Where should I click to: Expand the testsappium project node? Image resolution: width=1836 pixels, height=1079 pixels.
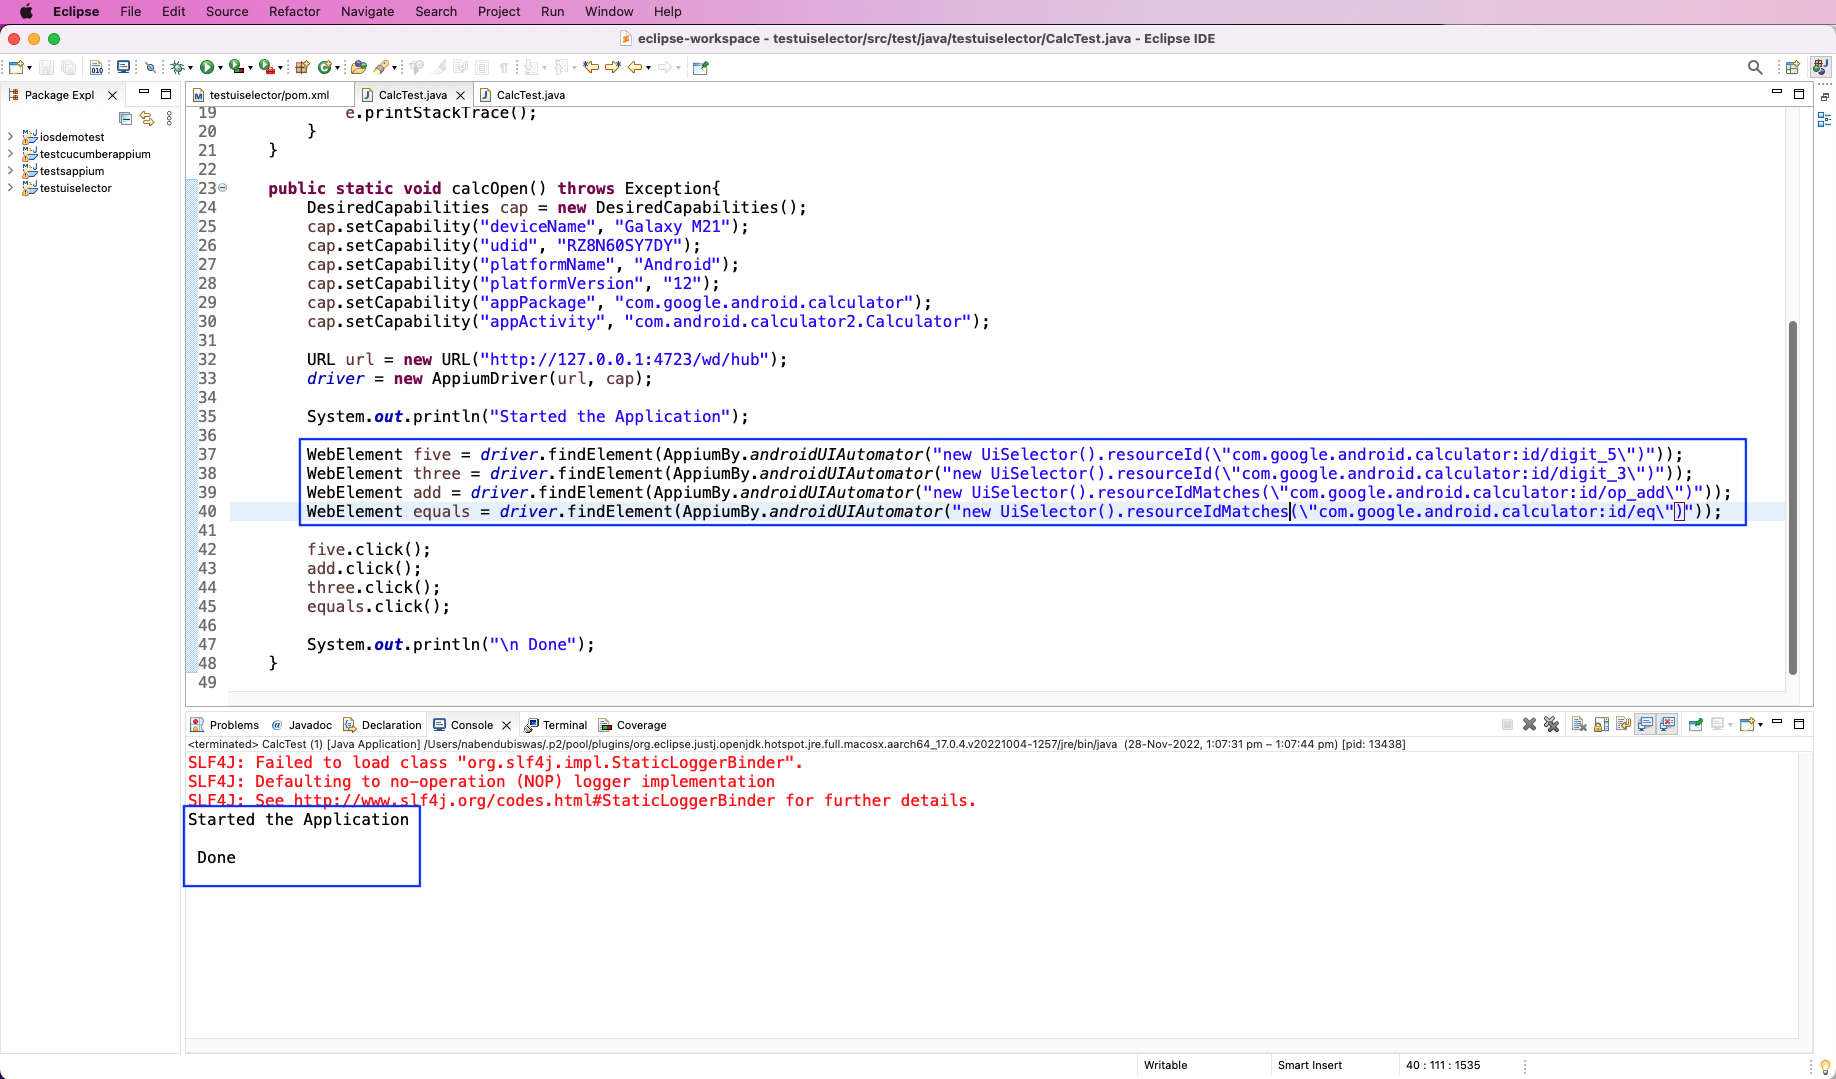coord(10,171)
